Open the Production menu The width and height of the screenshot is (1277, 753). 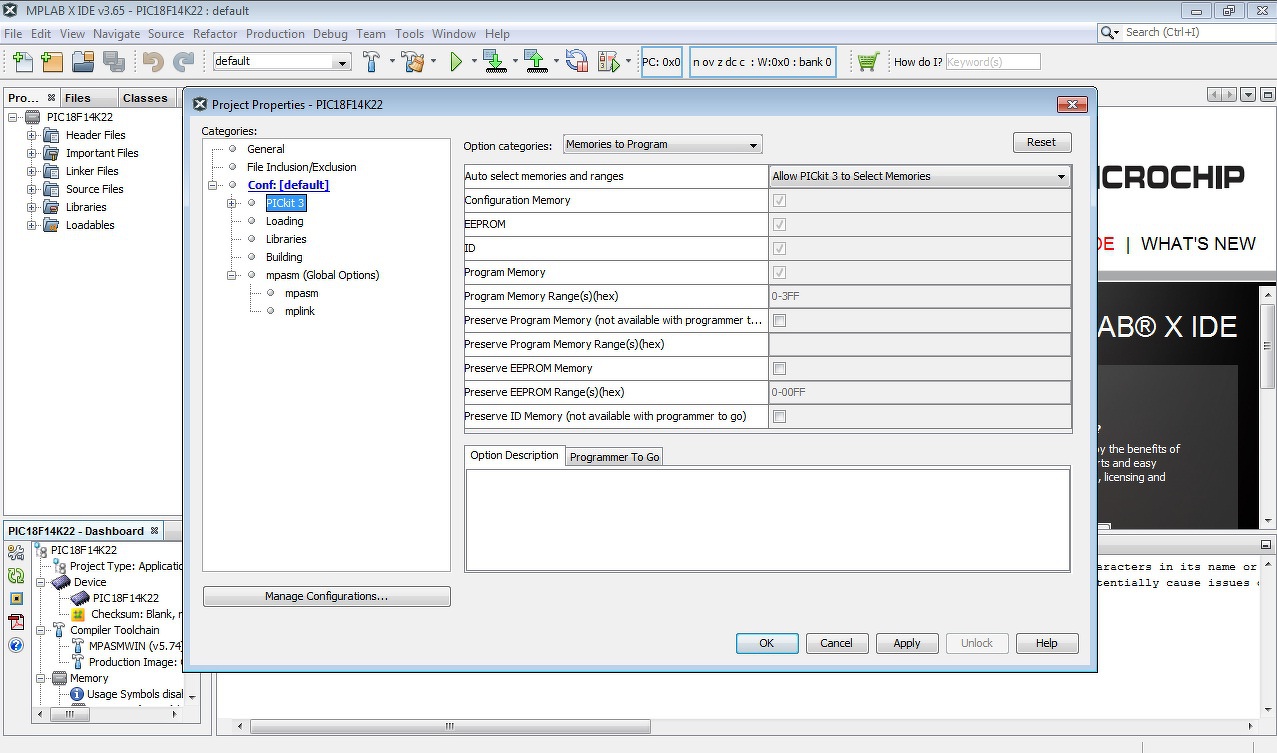275,33
